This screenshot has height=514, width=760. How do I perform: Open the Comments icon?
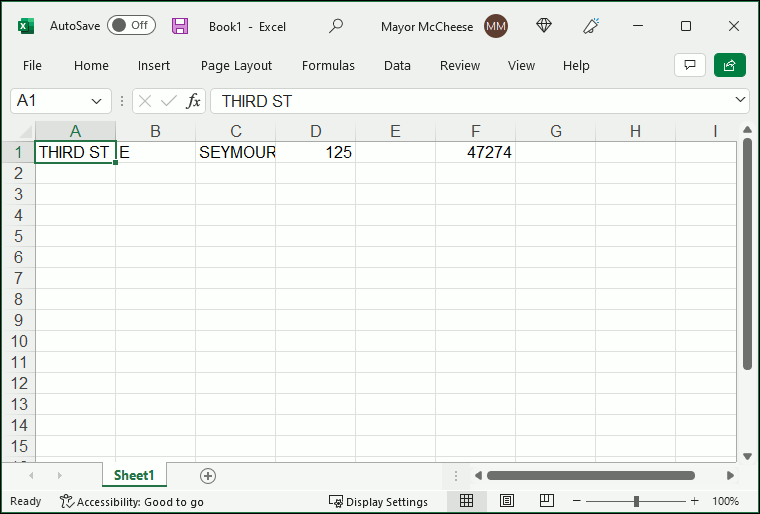click(x=689, y=65)
